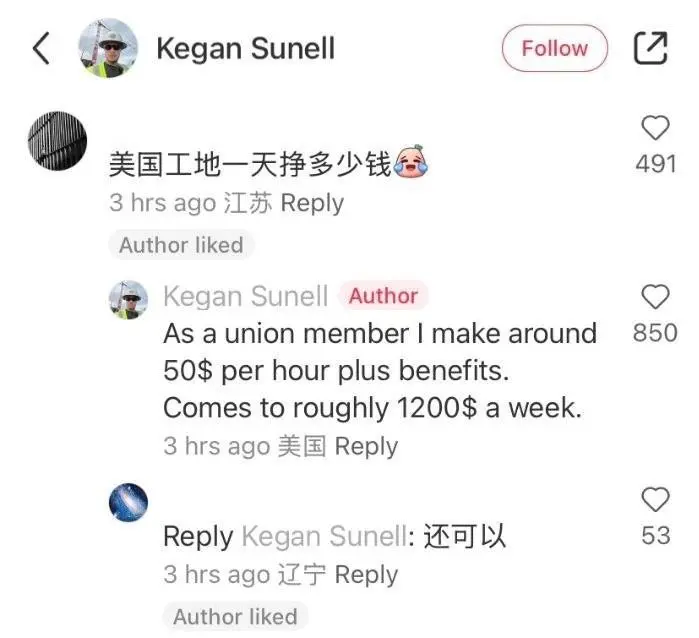Open Kegan Sunell name in page header
This screenshot has height=638, width=699.
click(246, 49)
